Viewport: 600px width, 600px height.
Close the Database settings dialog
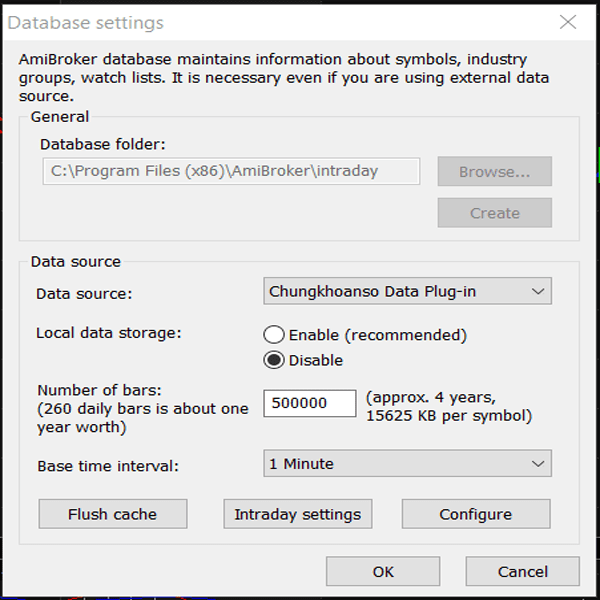pyautogui.click(x=568, y=22)
